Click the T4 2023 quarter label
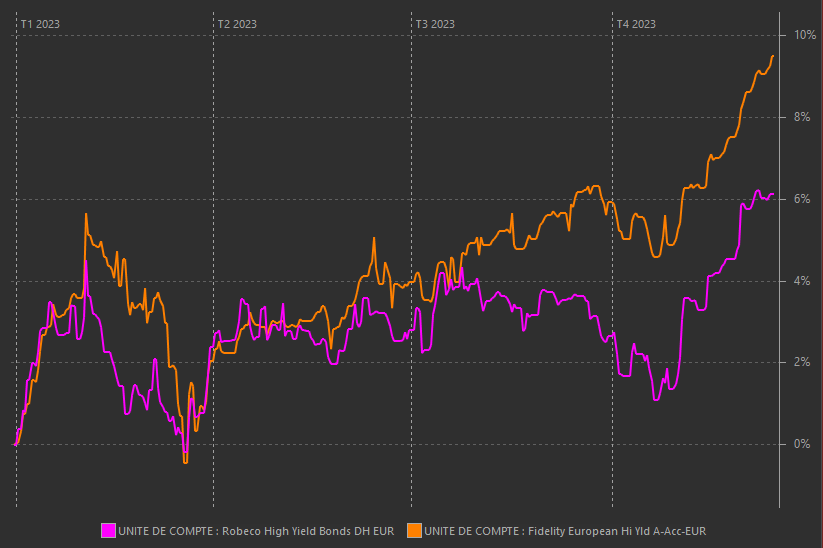The height and width of the screenshot is (548, 823). pyautogui.click(x=636, y=24)
